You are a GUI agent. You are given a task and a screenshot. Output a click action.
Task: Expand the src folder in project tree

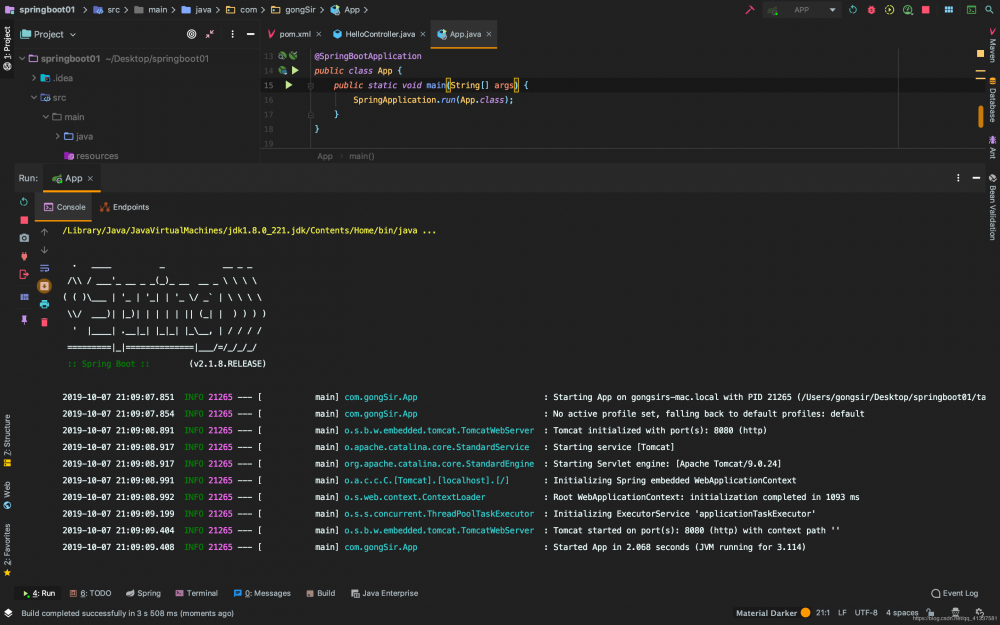point(34,97)
